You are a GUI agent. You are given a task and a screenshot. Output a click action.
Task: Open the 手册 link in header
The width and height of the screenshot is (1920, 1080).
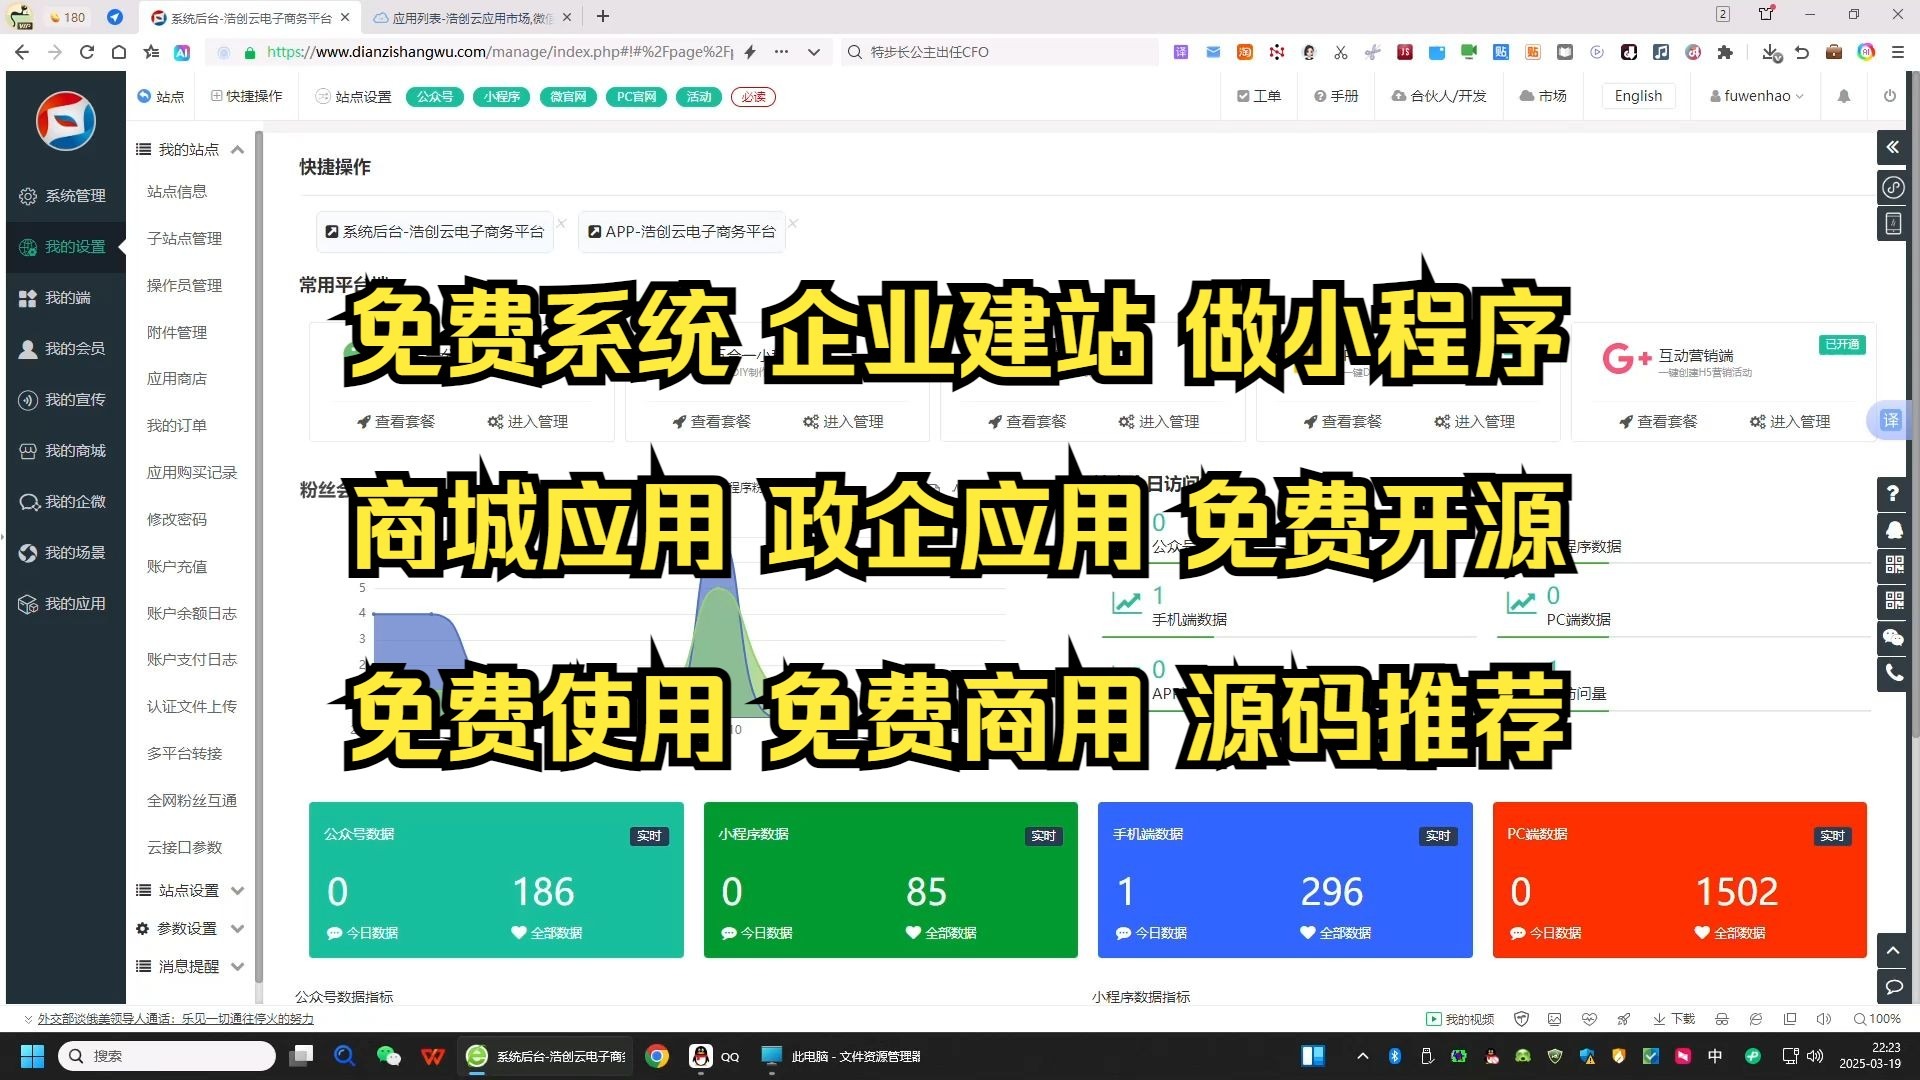1336,96
